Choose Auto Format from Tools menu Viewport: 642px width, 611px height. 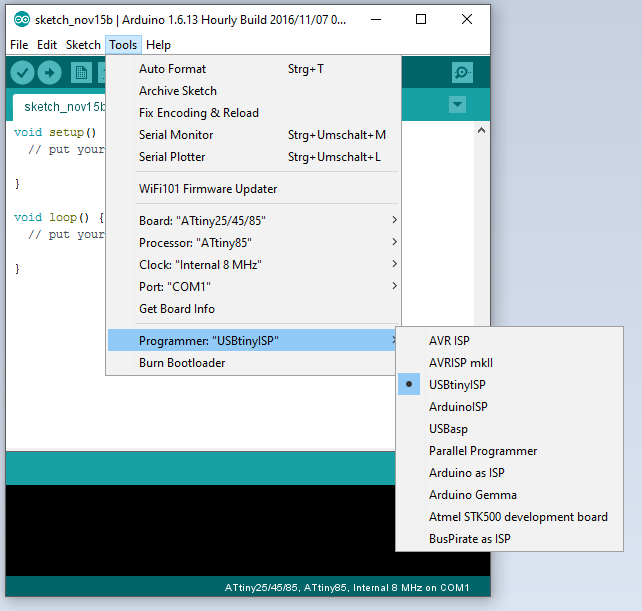[253, 69]
